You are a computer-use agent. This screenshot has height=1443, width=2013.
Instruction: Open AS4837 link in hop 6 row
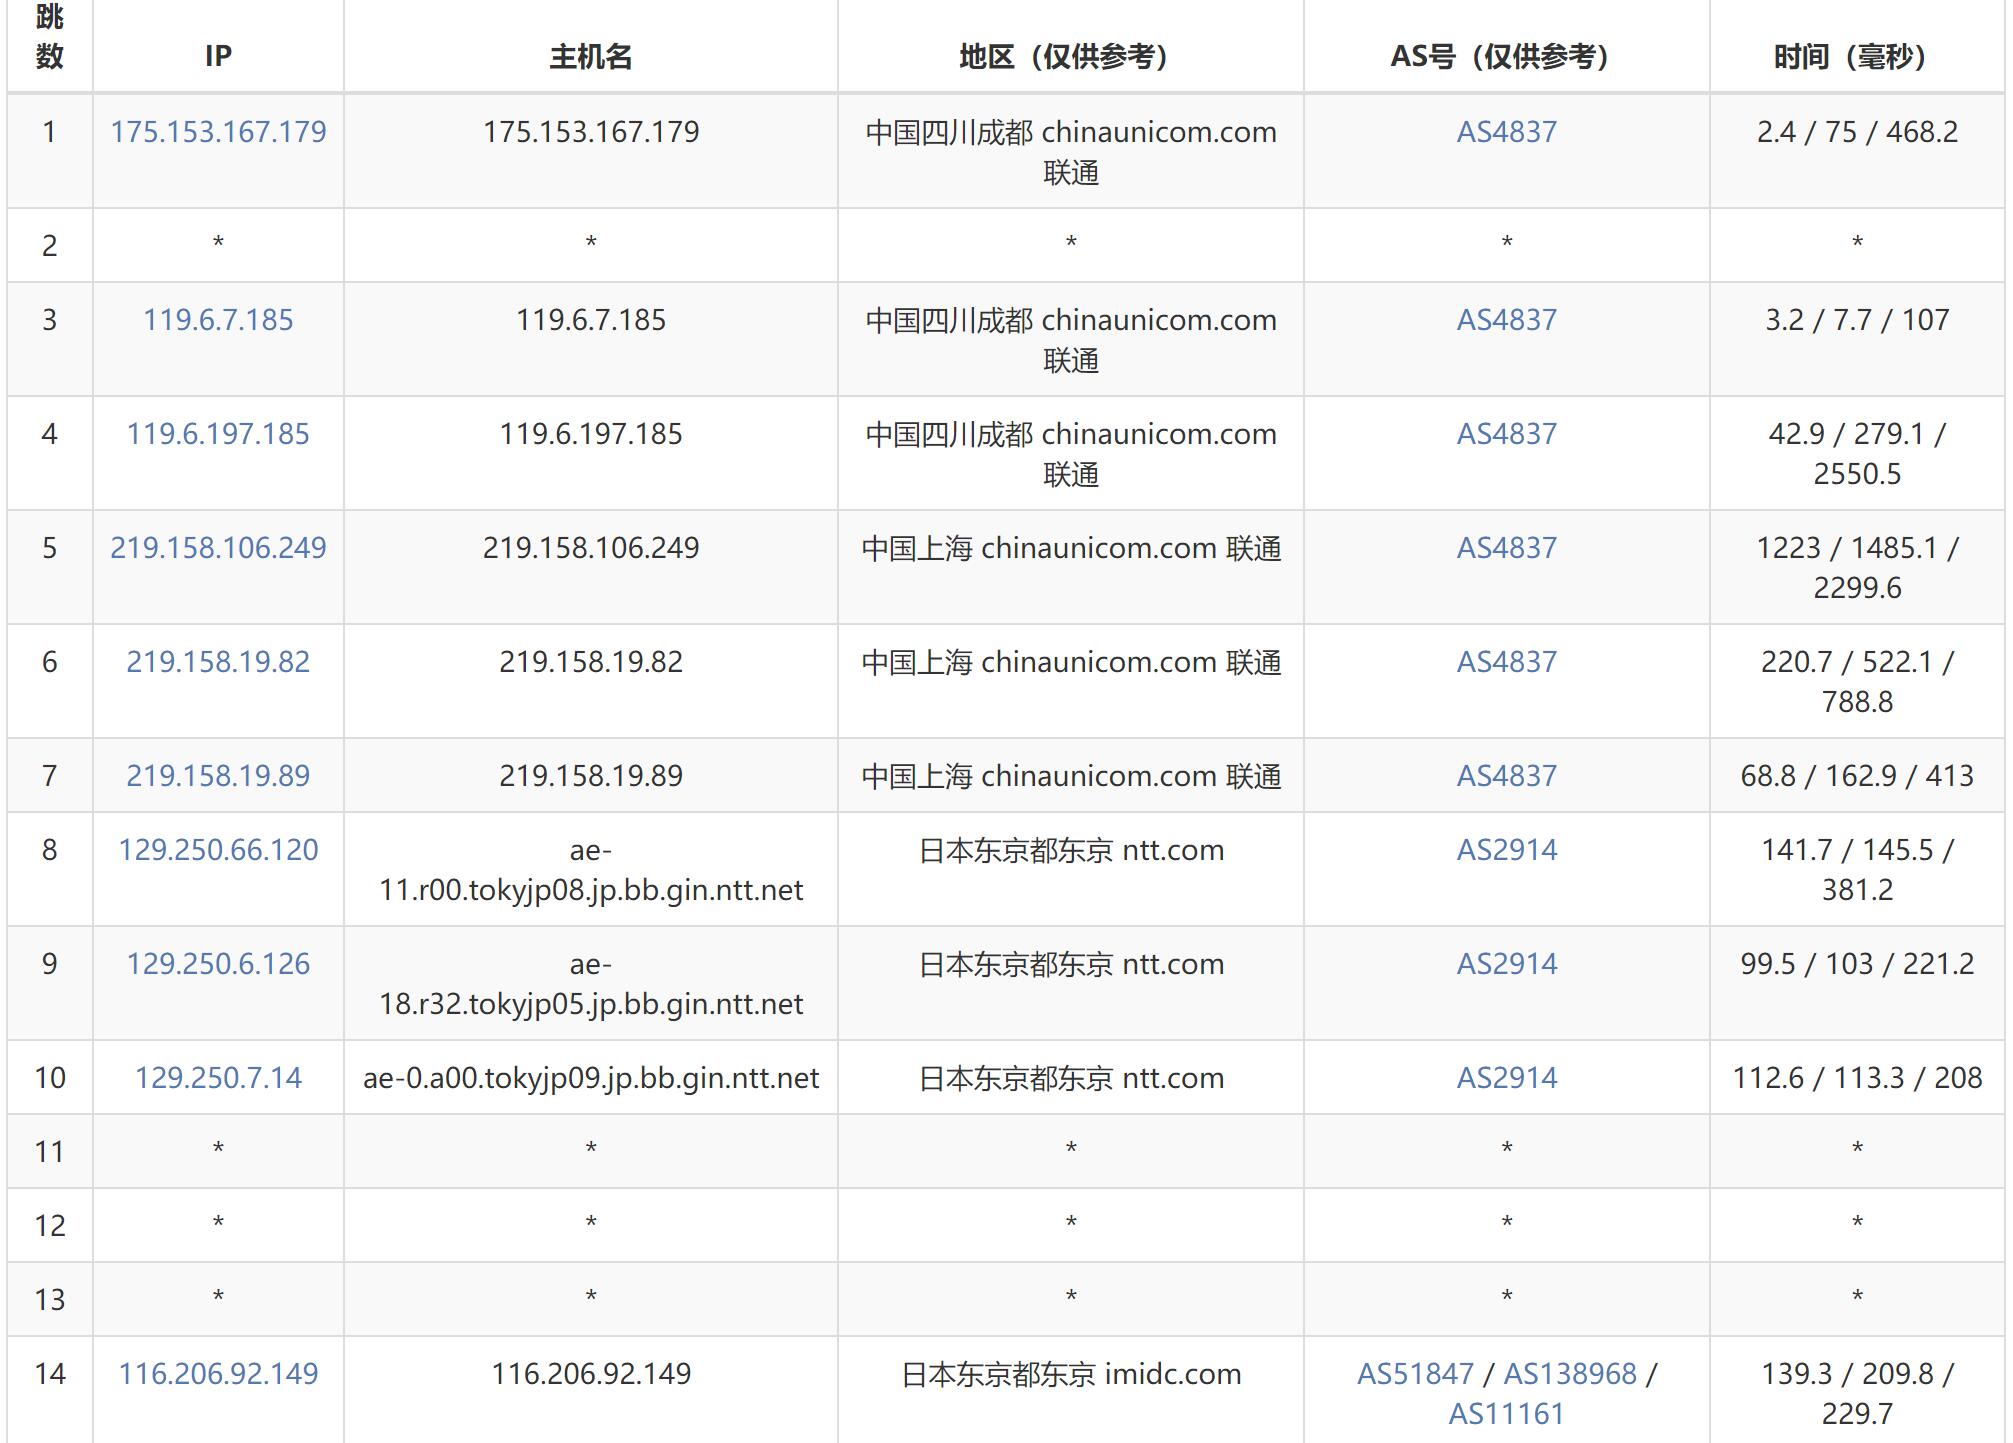click(1506, 662)
